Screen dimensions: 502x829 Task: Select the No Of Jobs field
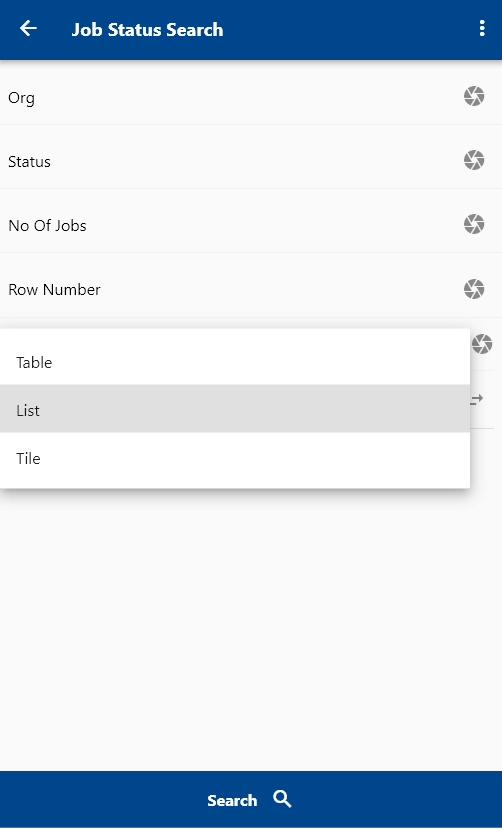pos(251,225)
